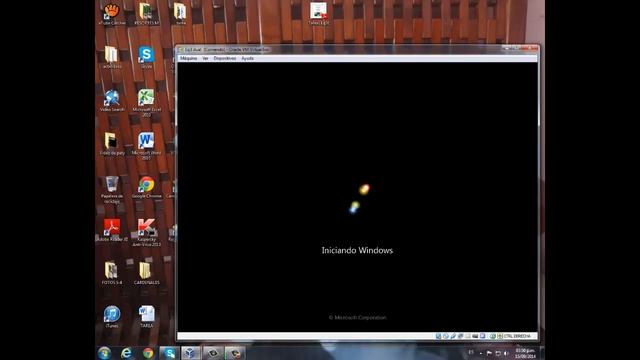This screenshot has height=360, width=640.
Task: Select the Adobe Reader XI desktop icon
Action: click(112, 230)
